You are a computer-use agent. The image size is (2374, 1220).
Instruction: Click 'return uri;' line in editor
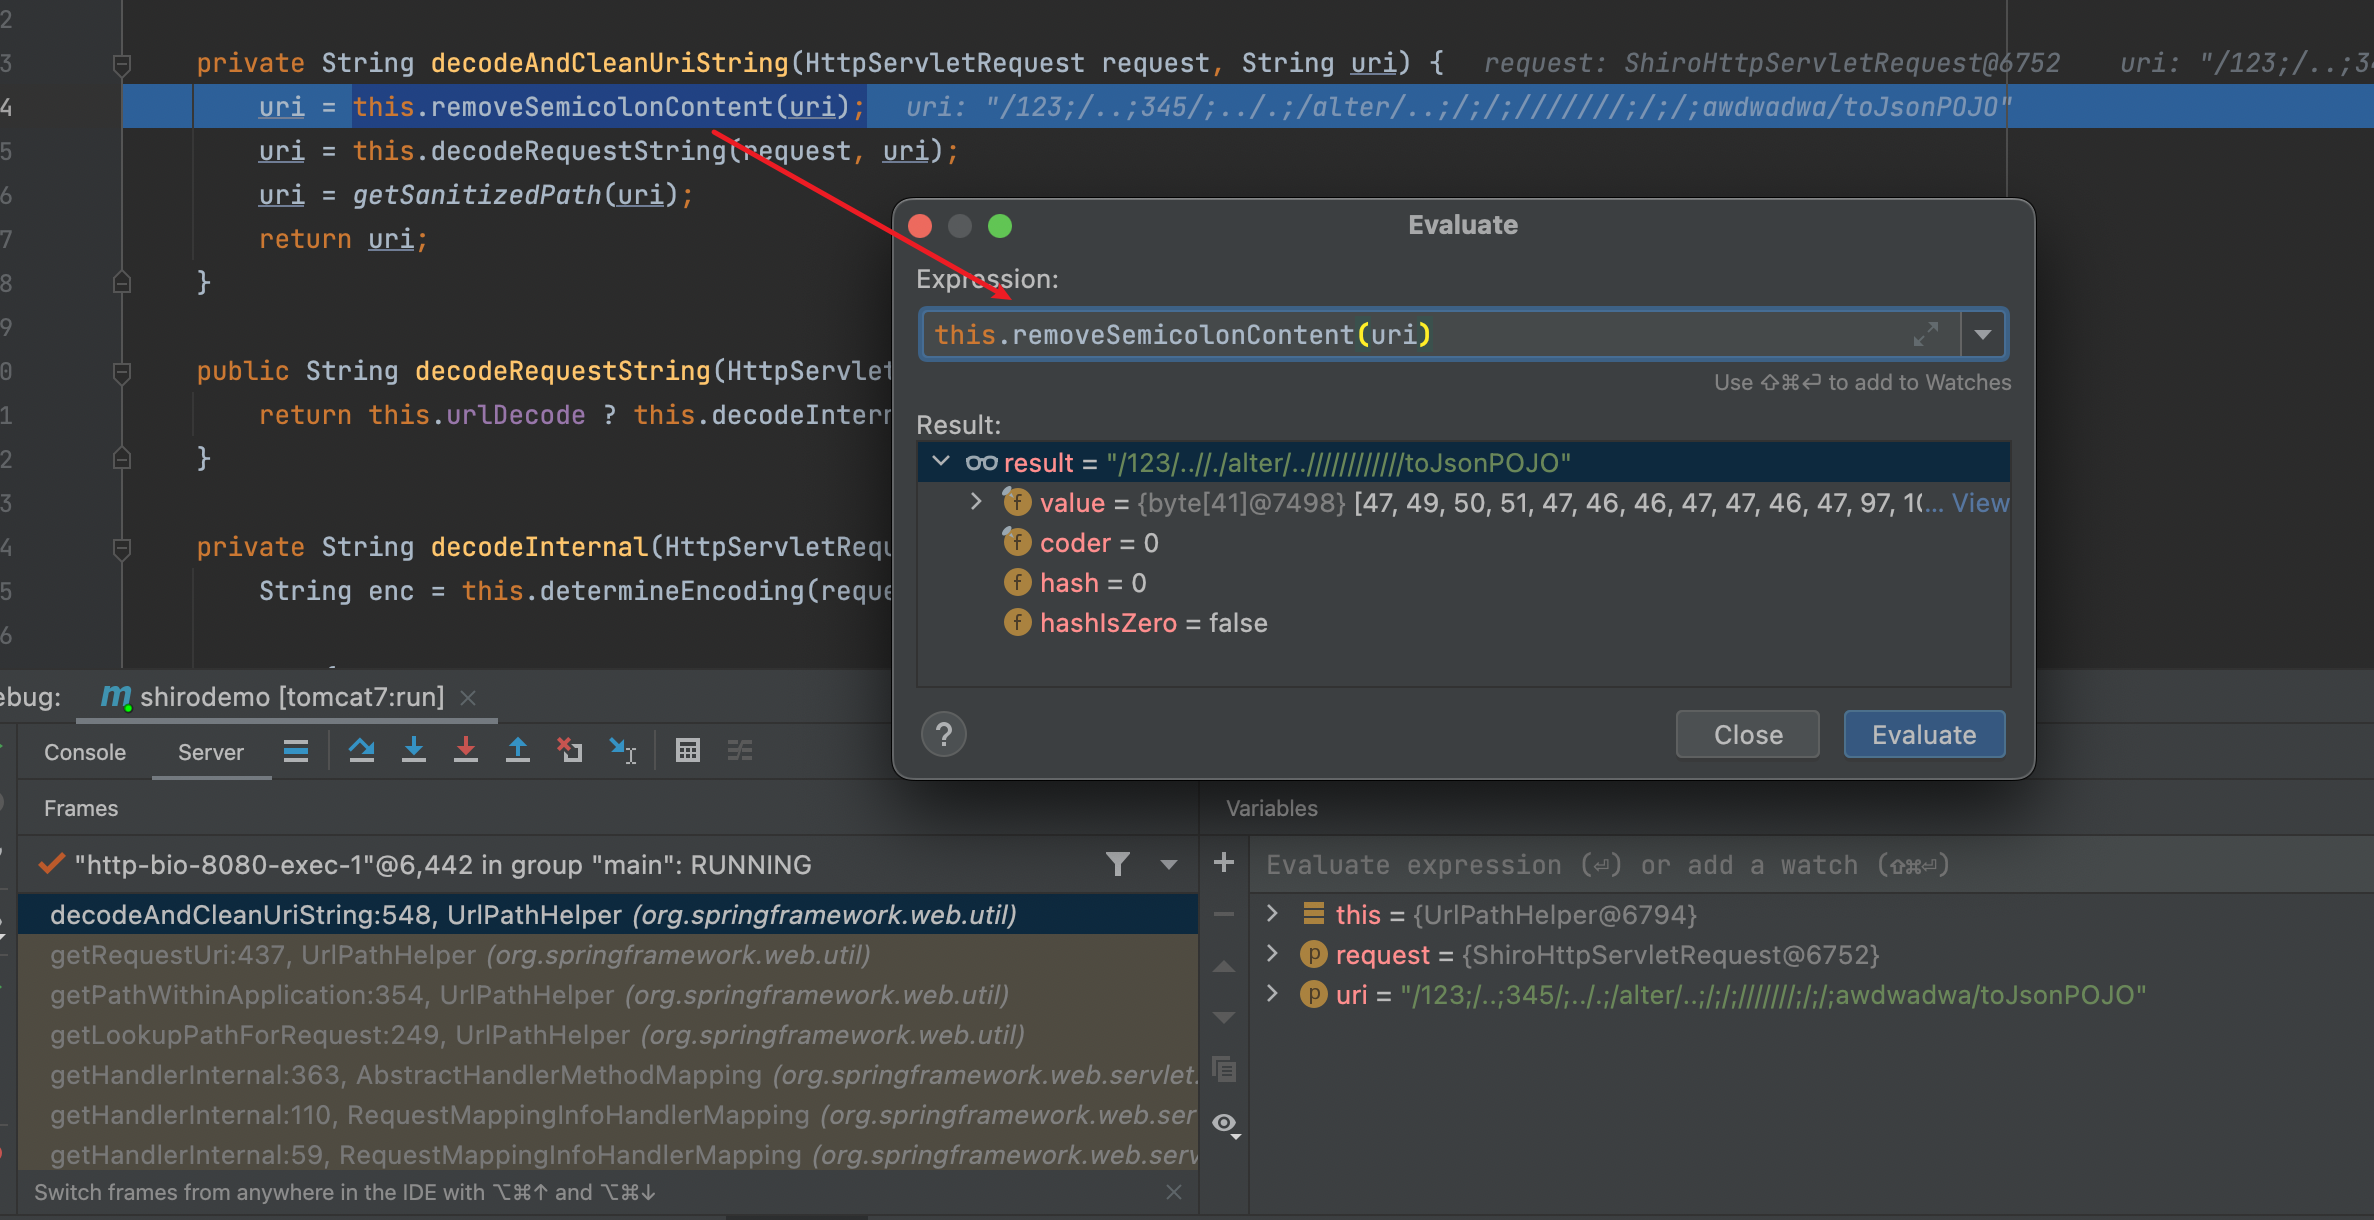click(x=343, y=239)
